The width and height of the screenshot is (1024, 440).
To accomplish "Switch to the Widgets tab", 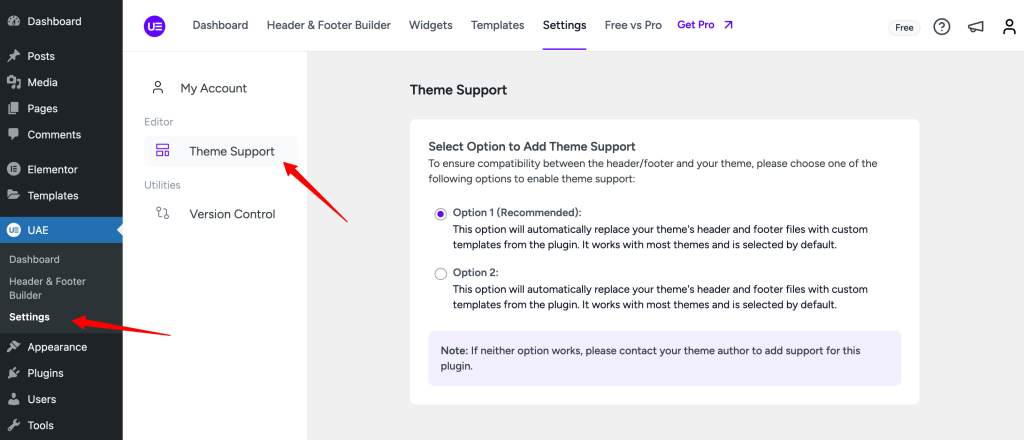I will [x=431, y=25].
